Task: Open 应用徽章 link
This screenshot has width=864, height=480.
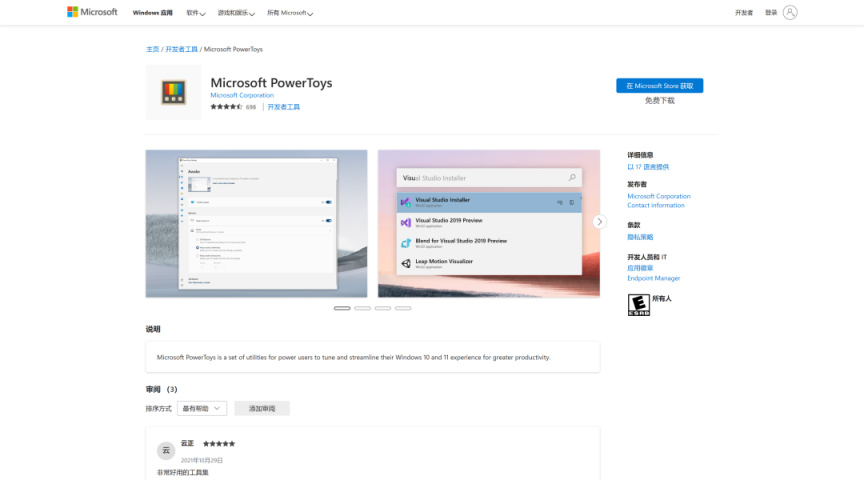Action: click(x=640, y=268)
